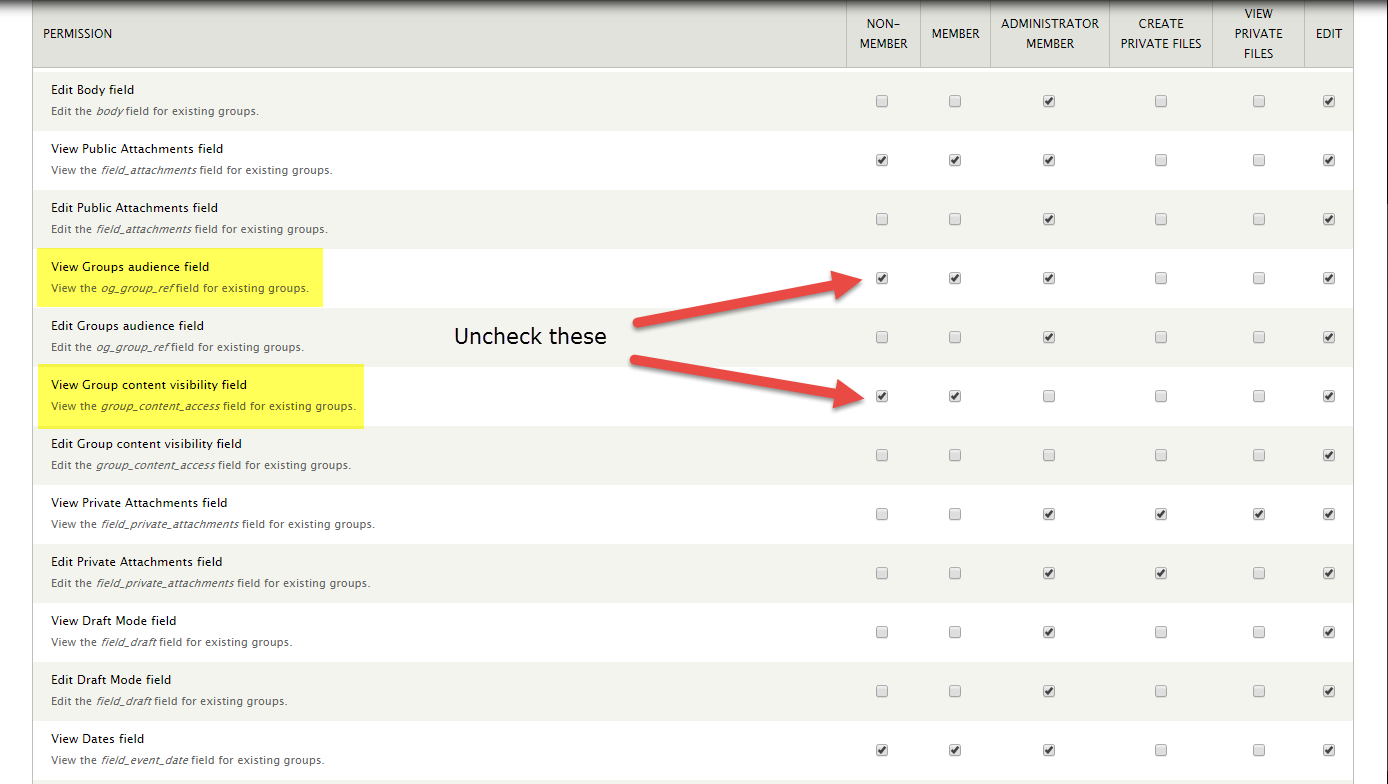Viewport: 1388px width, 784px height.
Task: Click the Create Private Files column header
Action: [1160, 34]
